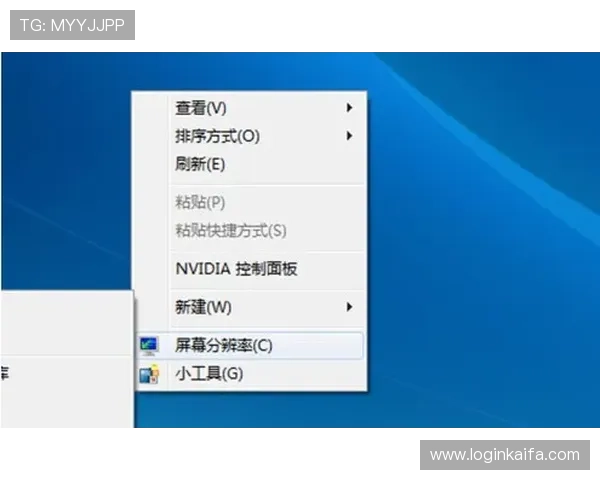Screen dimensions: 600x480
Task: Click the greyed-out 粘贴(P) entry
Action: point(200,202)
